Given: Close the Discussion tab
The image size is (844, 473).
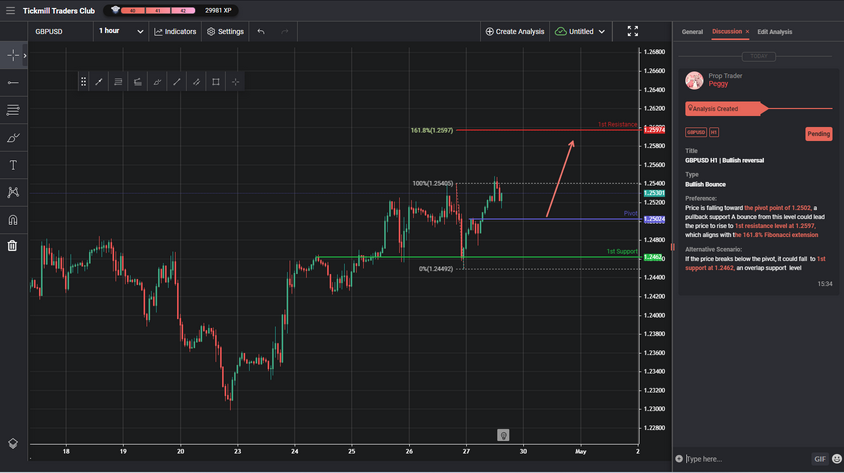Looking at the screenshot, I should click(747, 32).
